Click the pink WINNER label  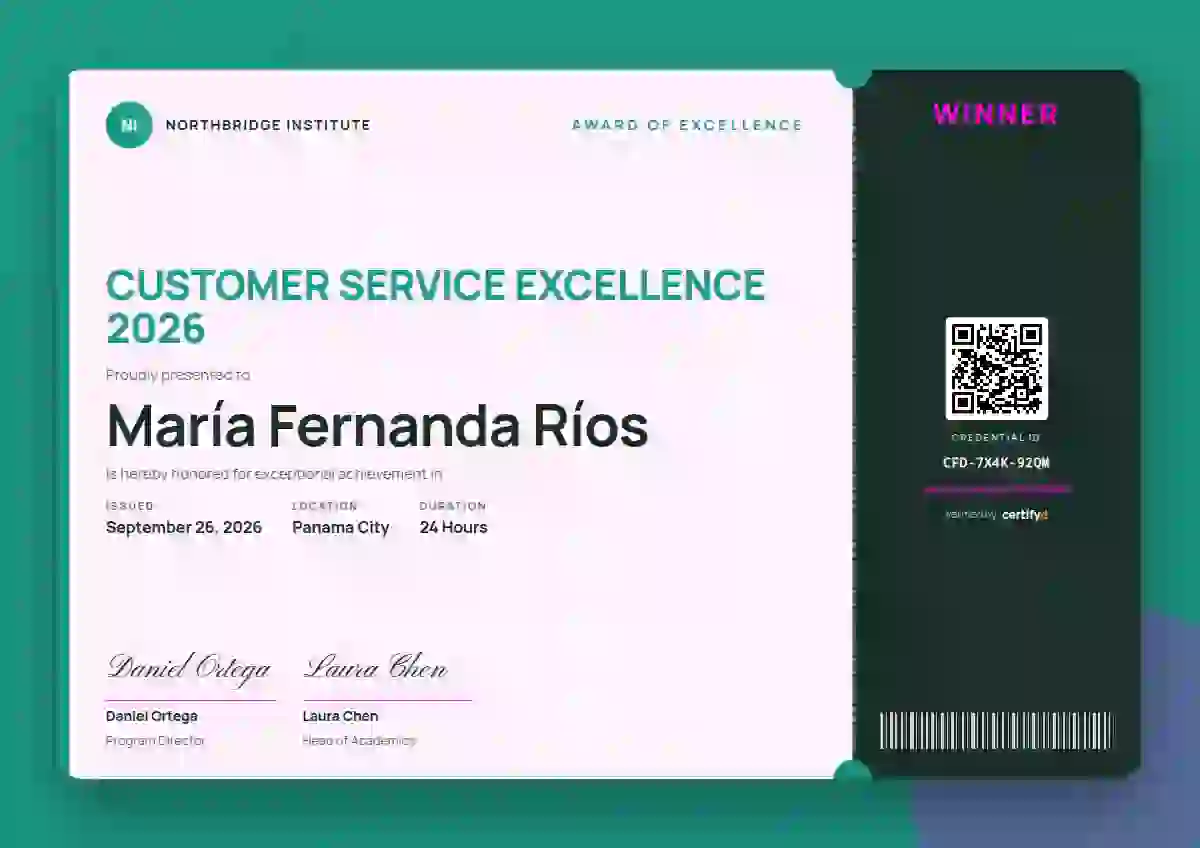pyautogui.click(x=996, y=114)
